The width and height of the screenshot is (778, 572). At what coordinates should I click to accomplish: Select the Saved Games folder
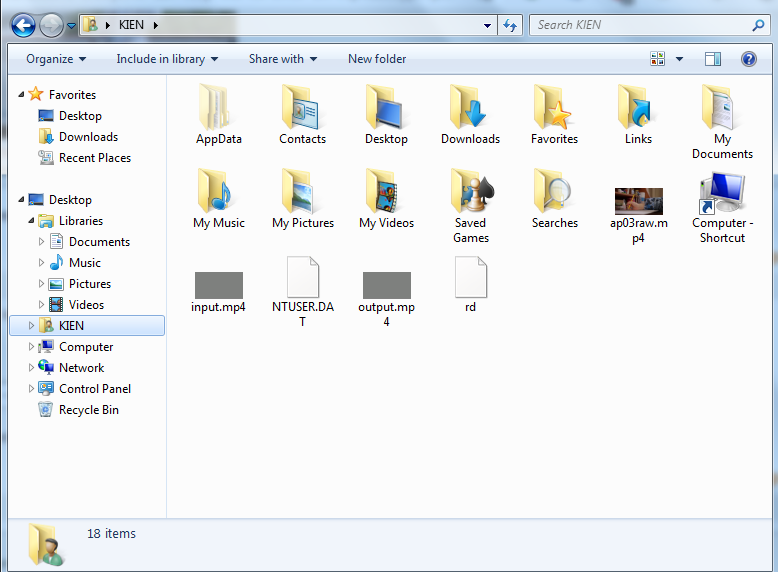[x=470, y=206]
